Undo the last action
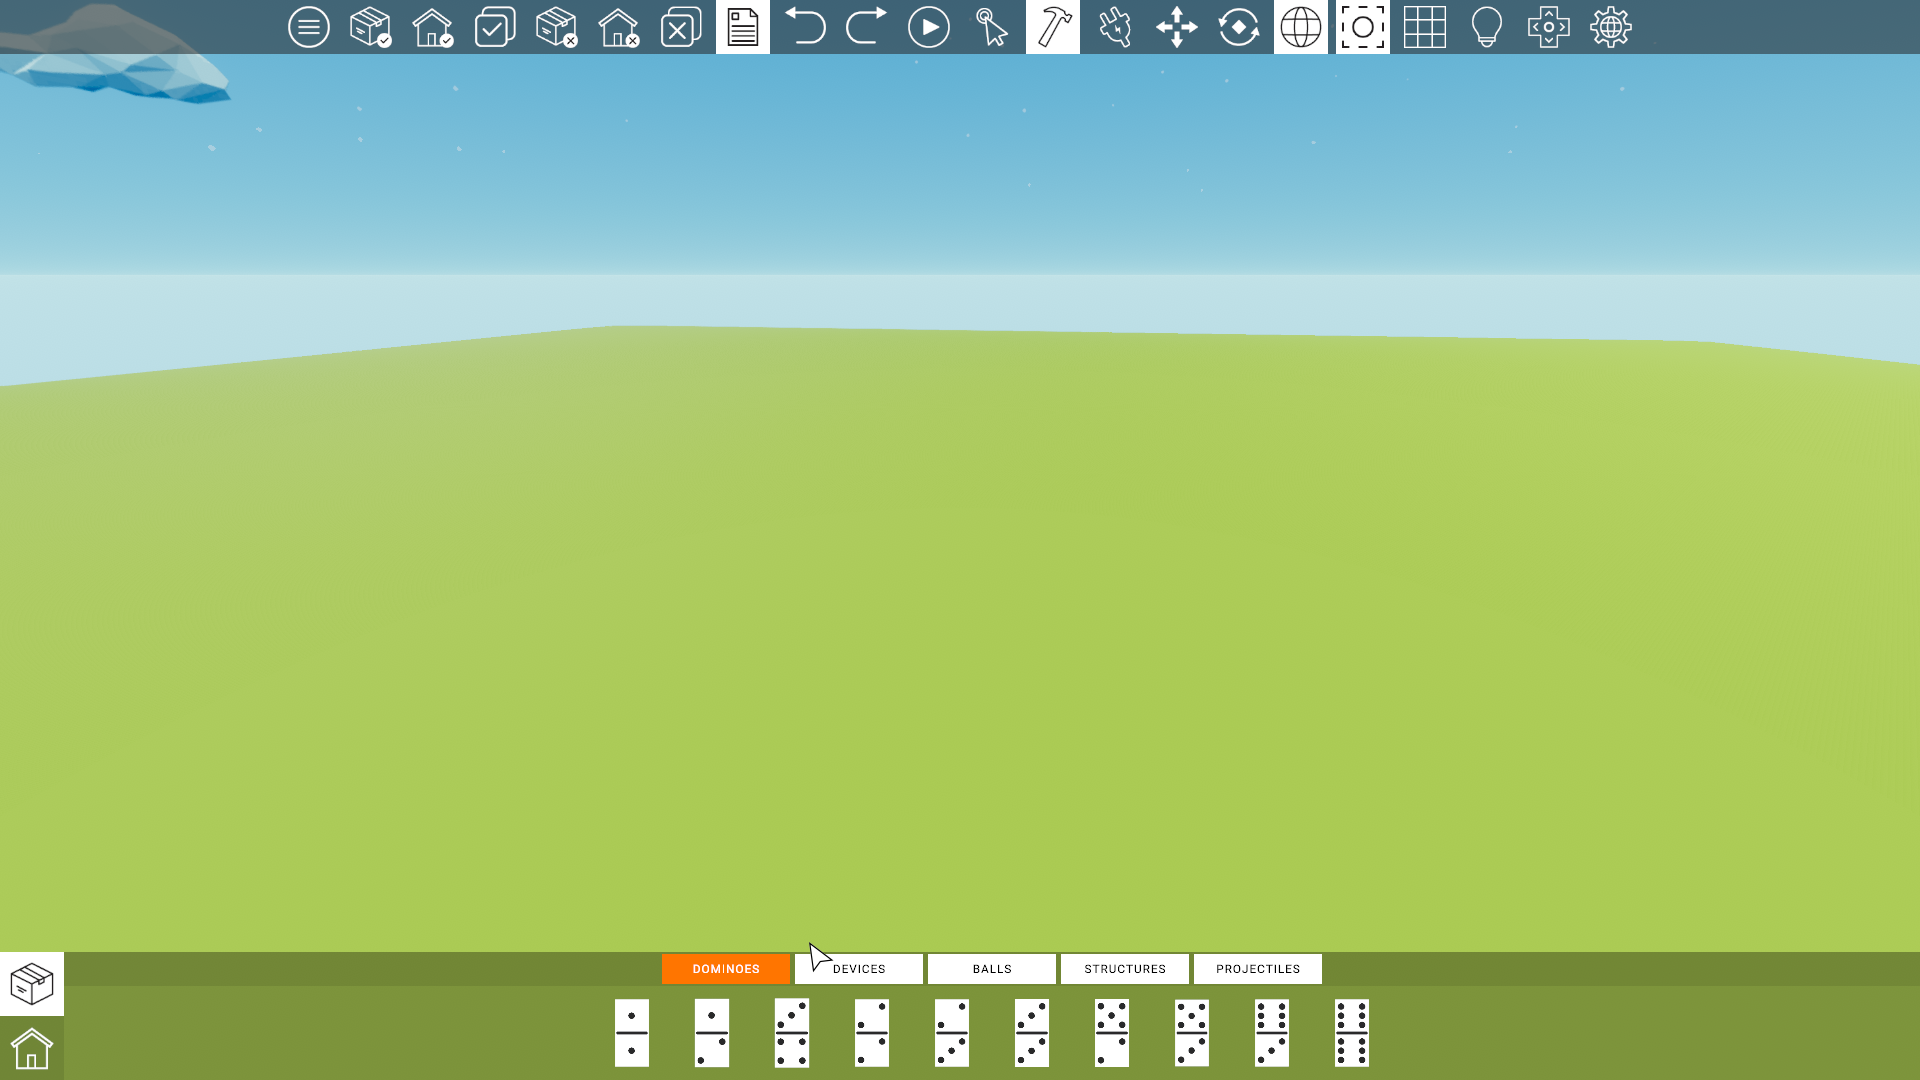The height and width of the screenshot is (1080, 1920). click(805, 27)
